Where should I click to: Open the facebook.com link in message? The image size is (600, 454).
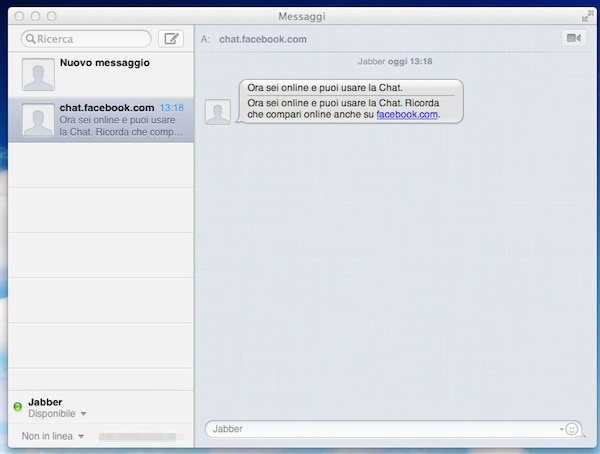click(407, 114)
